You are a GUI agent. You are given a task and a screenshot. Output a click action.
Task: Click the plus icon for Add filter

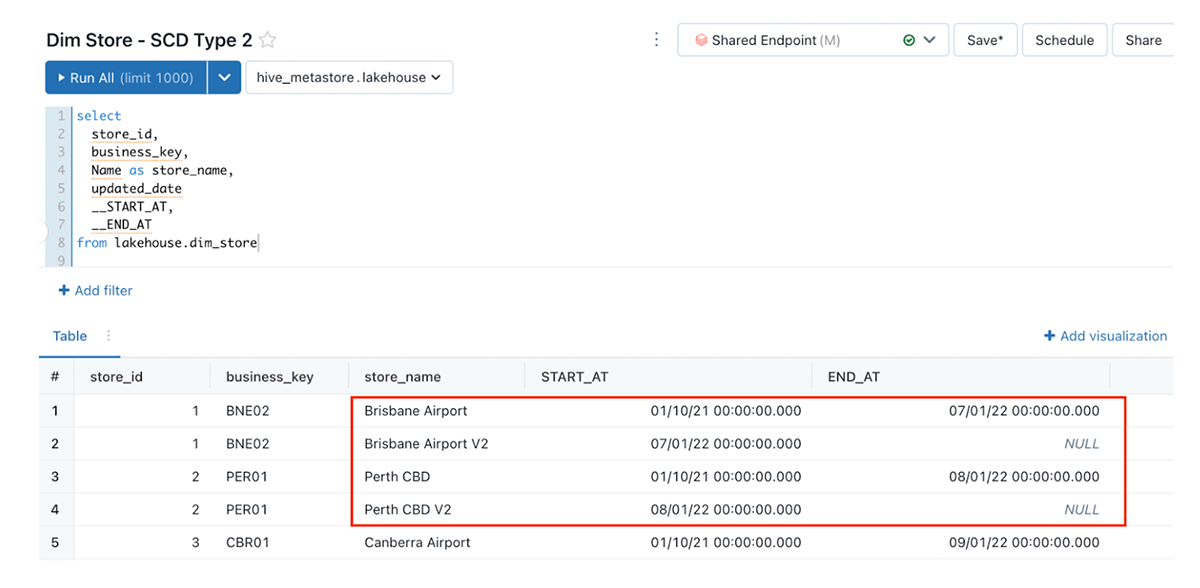[64, 291]
